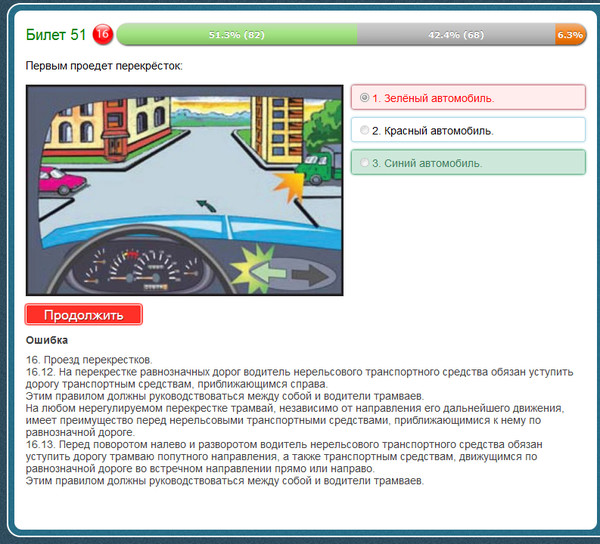Click the rule 16.12 explanation text
Screen dimensions: 600x544
tap(299, 377)
